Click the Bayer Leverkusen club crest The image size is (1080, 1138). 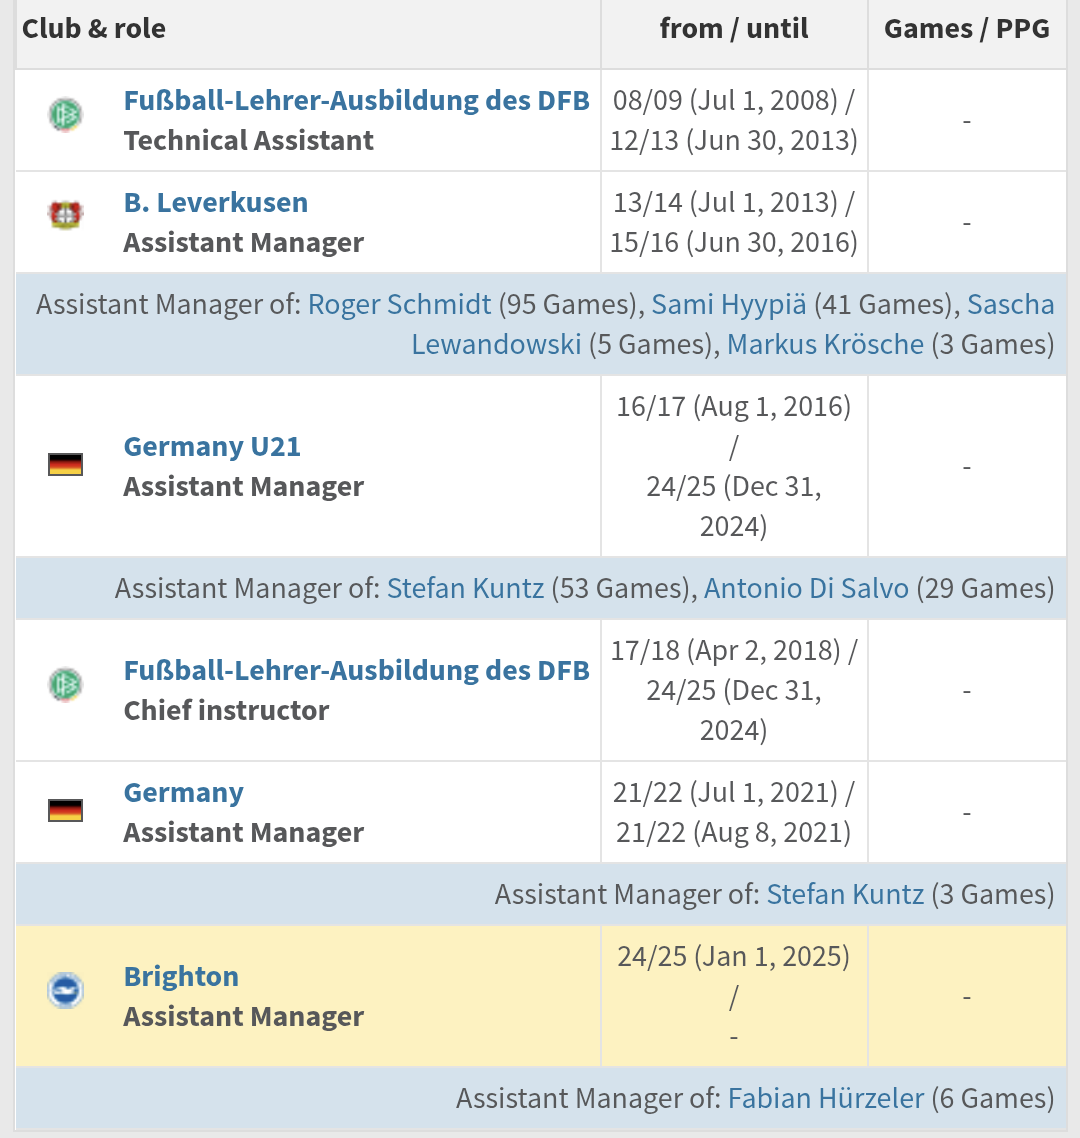pyautogui.click(x=65, y=215)
